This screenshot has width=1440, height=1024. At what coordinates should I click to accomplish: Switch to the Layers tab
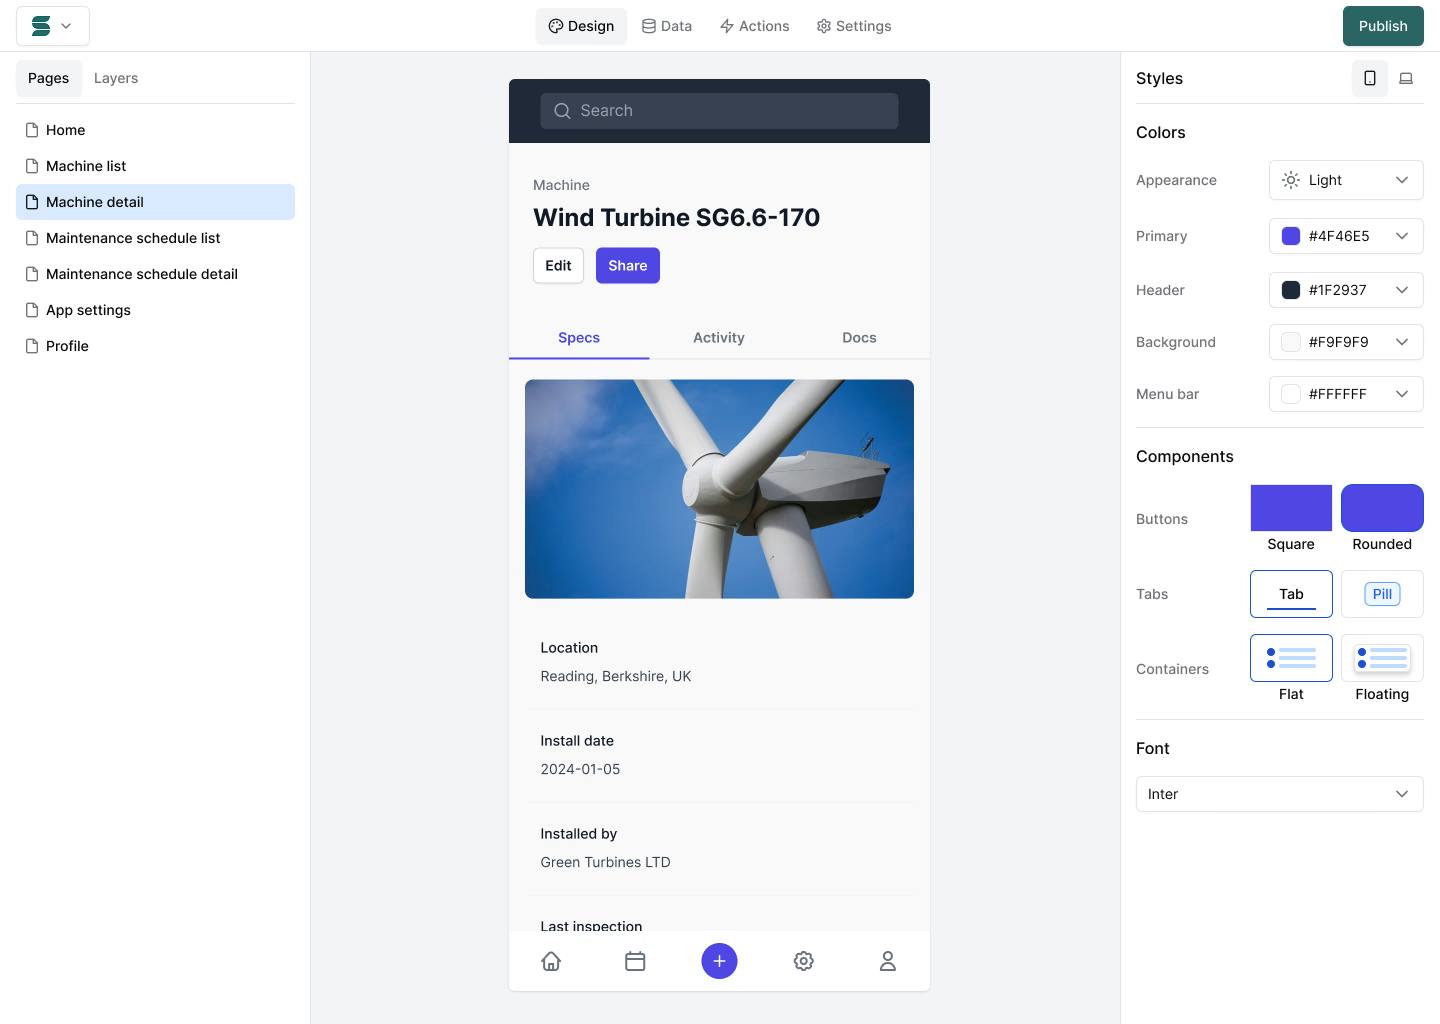(116, 78)
